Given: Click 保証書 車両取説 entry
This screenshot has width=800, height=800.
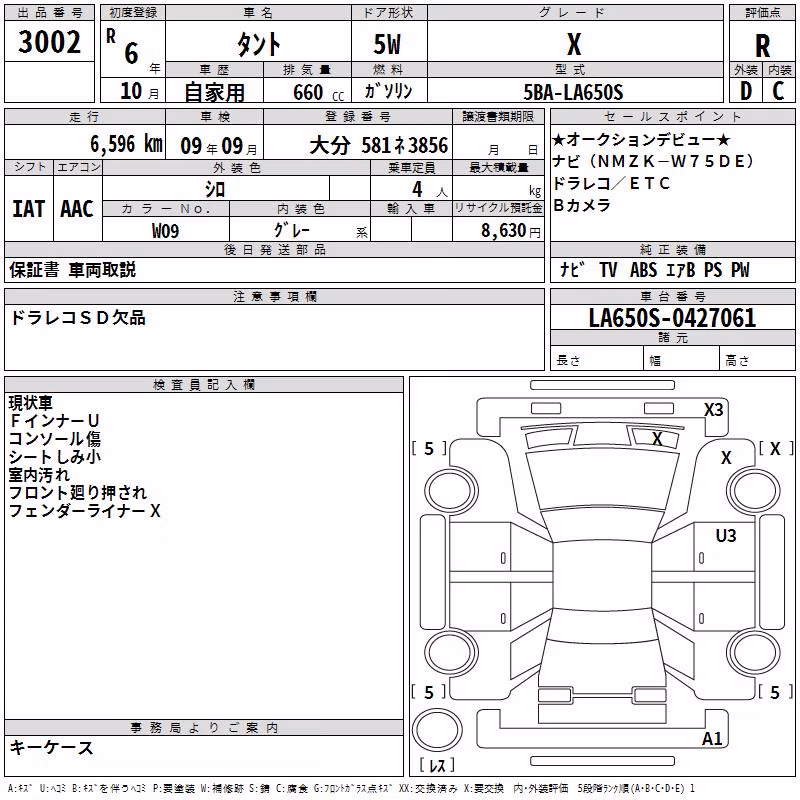Looking at the screenshot, I should coord(72,270).
